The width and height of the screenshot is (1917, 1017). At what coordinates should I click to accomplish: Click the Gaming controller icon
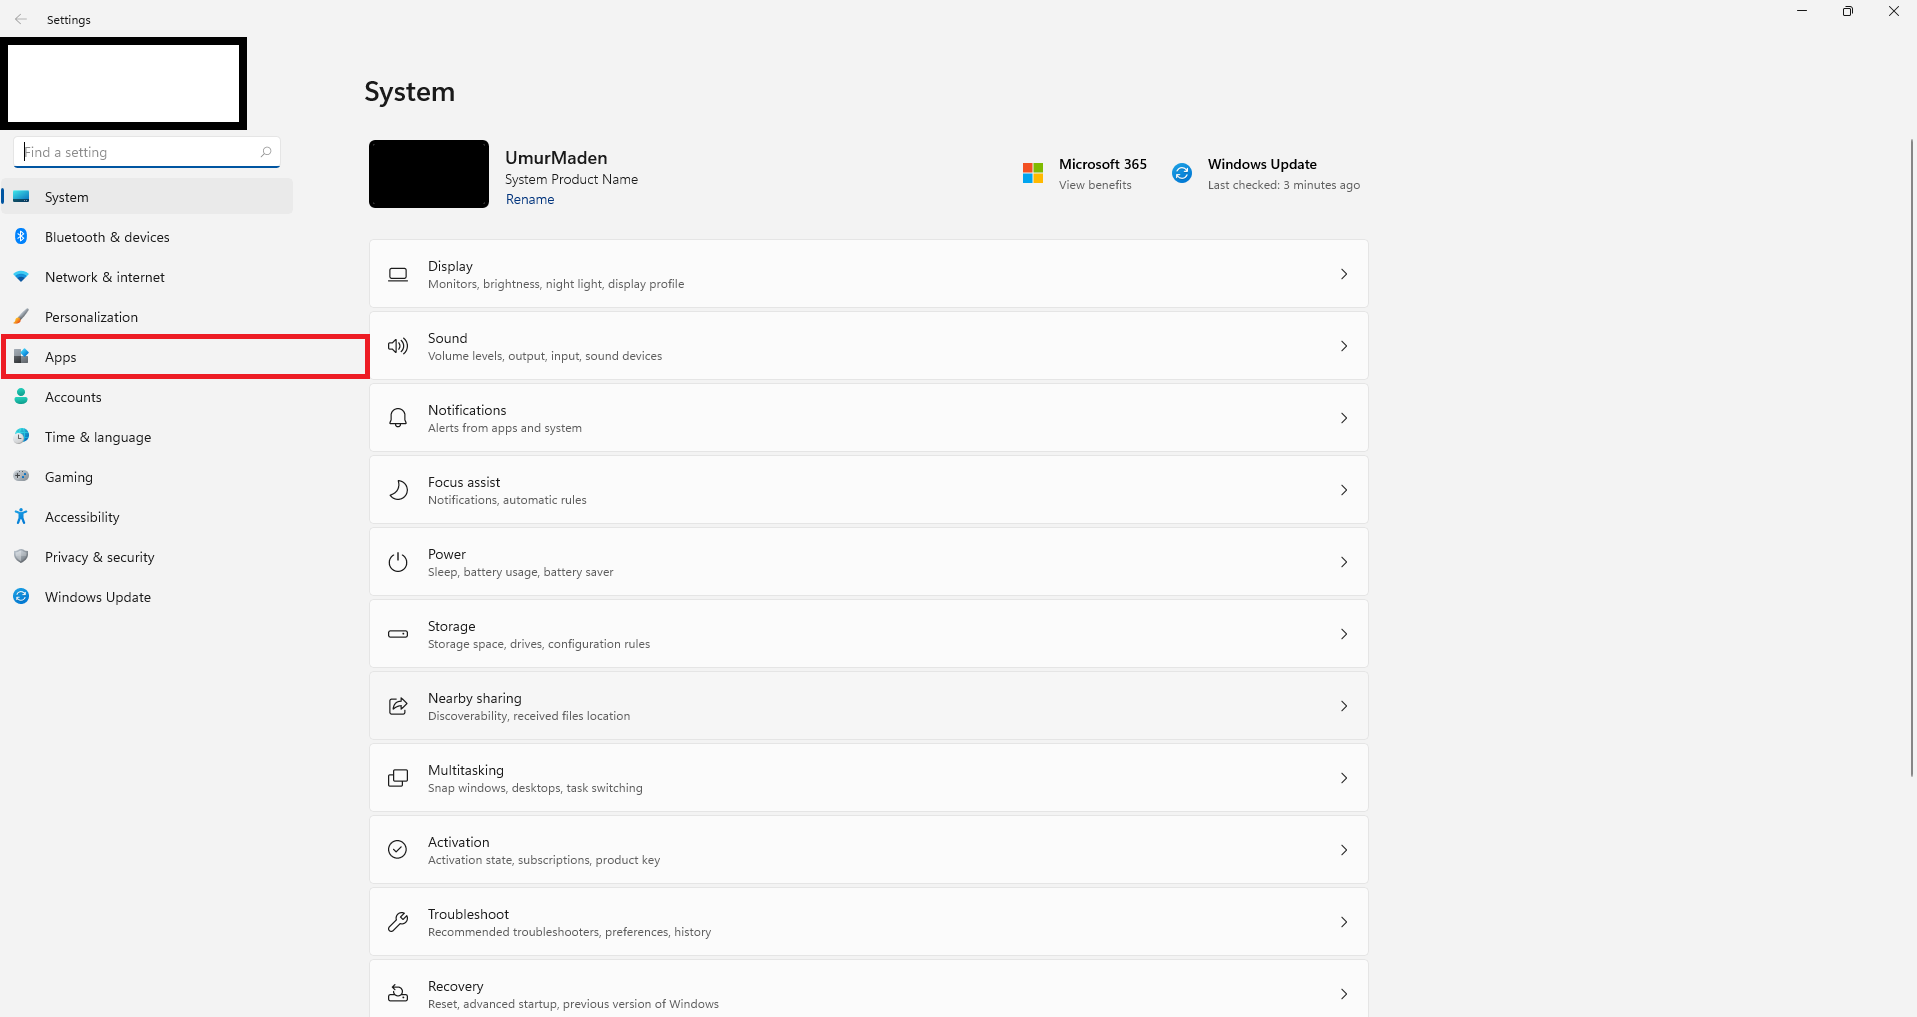click(21, 477)
